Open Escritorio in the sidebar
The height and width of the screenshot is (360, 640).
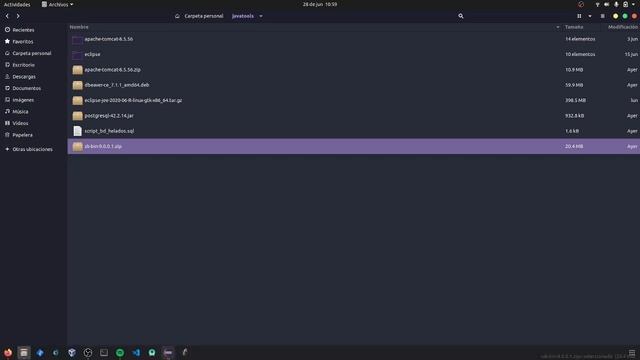coord(23,65)
